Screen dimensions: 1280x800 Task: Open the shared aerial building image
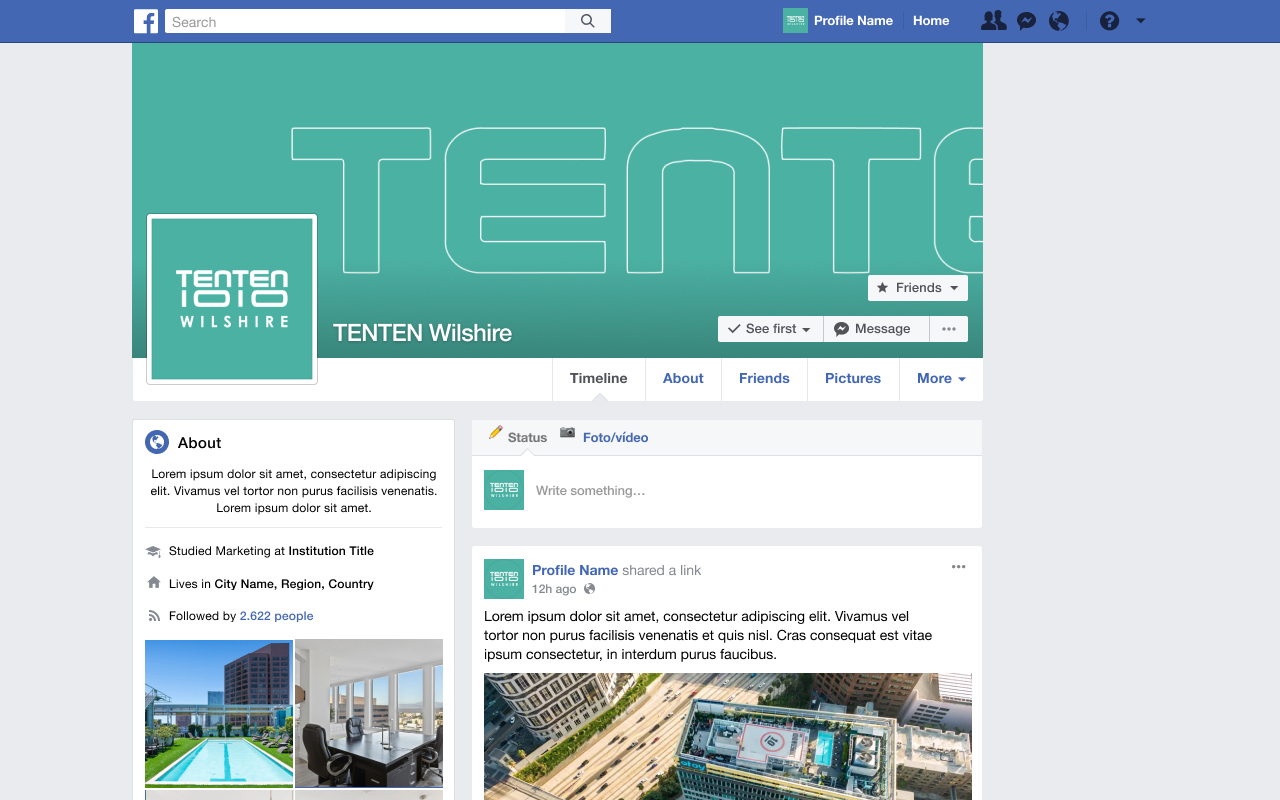(728, 736)
